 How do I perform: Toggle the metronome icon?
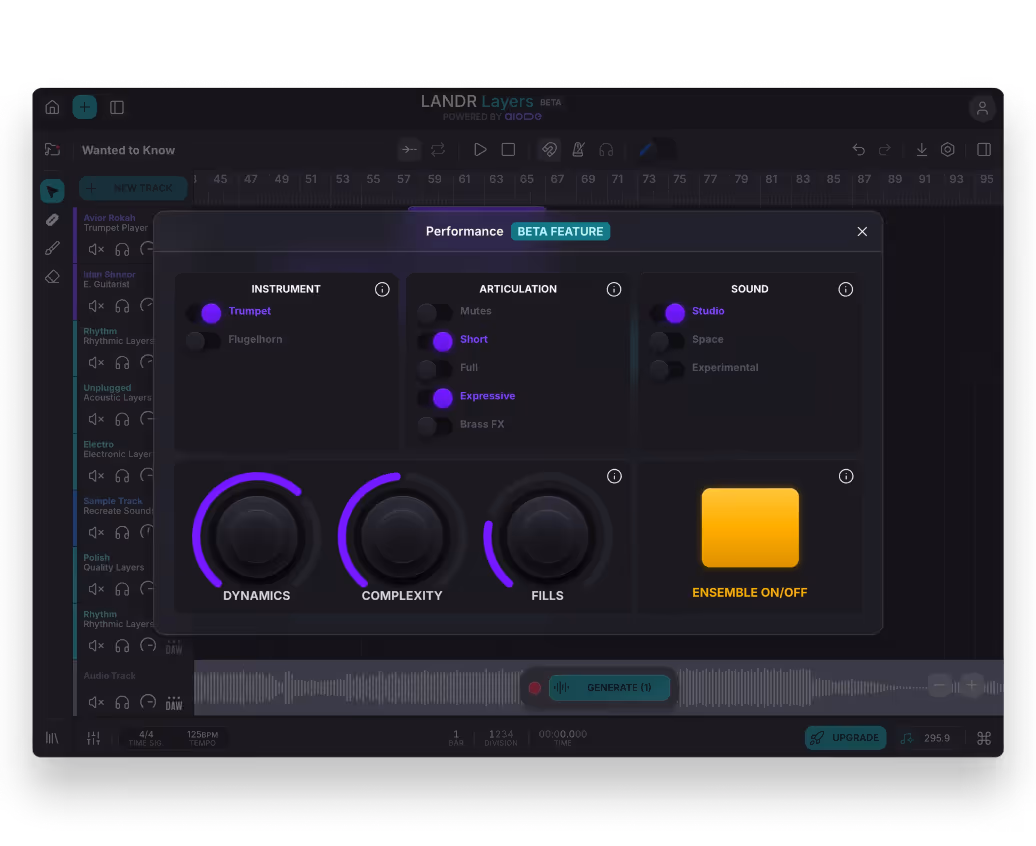tap(578, 149)
